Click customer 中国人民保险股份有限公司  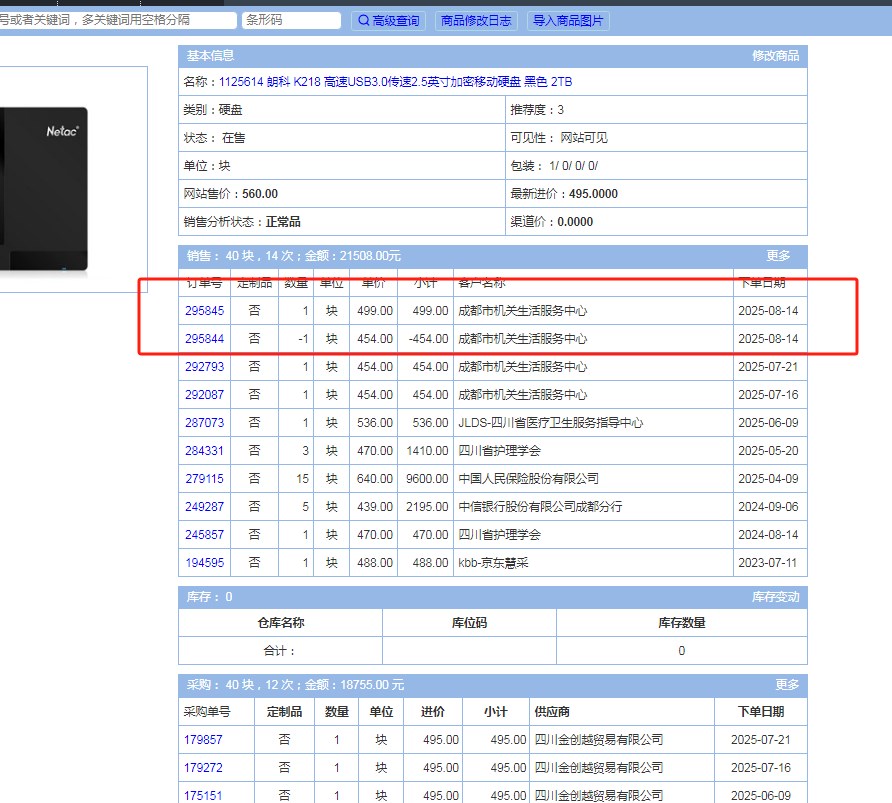pyautogui.click(x=528, y=479)
